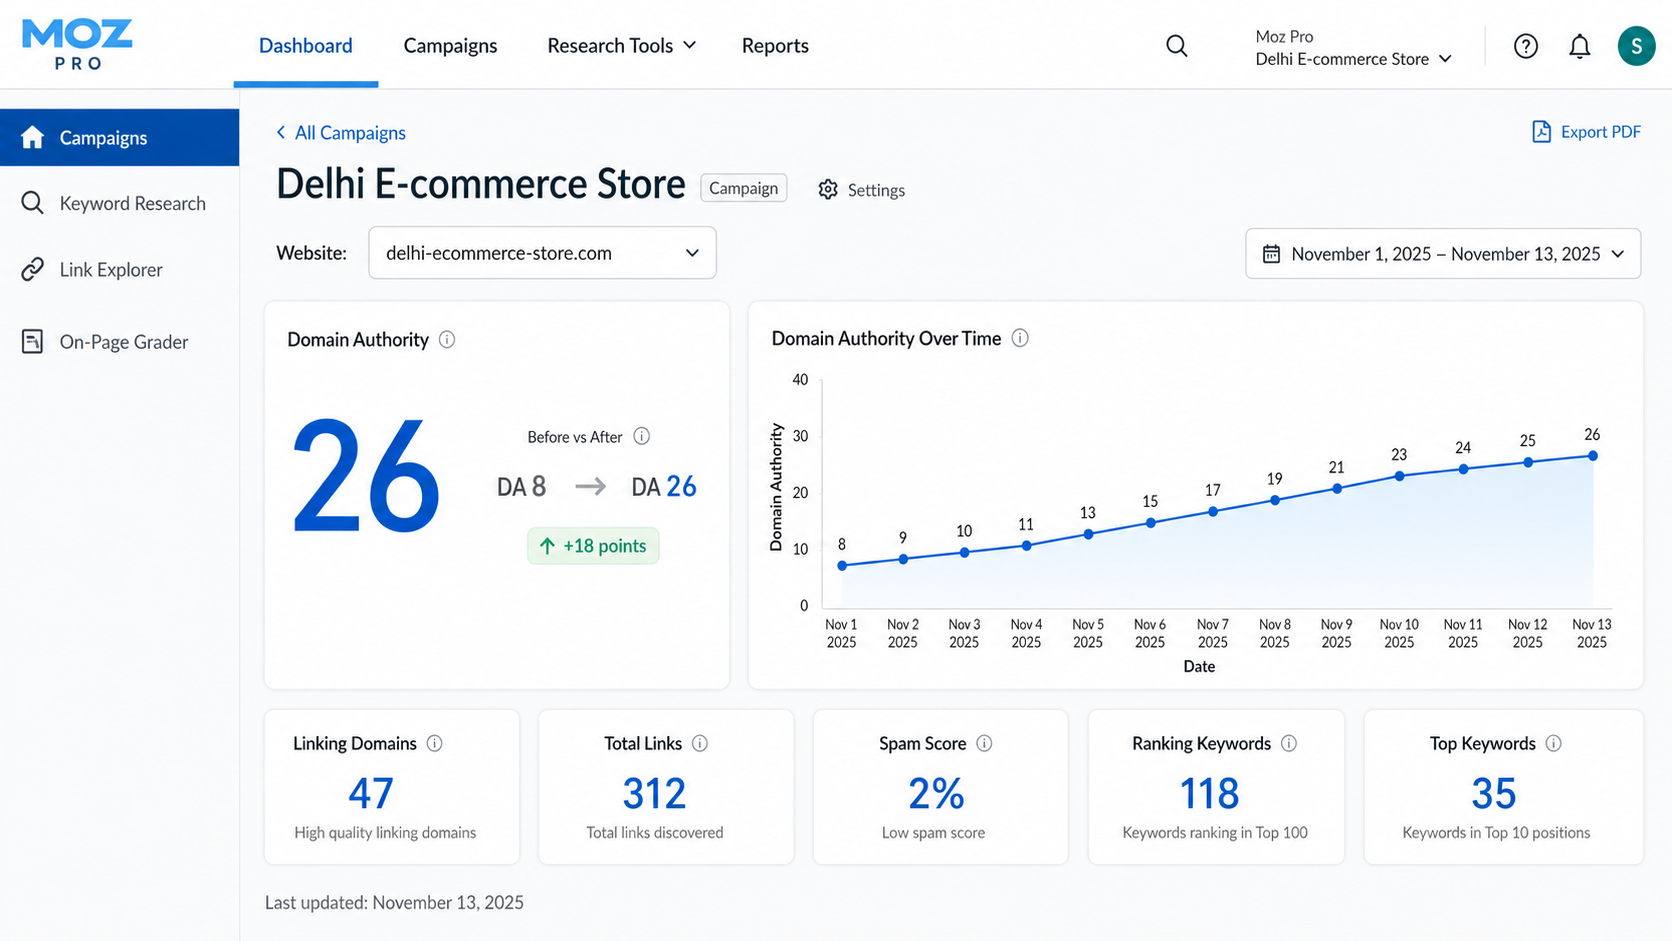The height and width of the screenshot is (941, 1672).
Task: Show the info icon for Total Links
Action: click(x=700, y=743)
